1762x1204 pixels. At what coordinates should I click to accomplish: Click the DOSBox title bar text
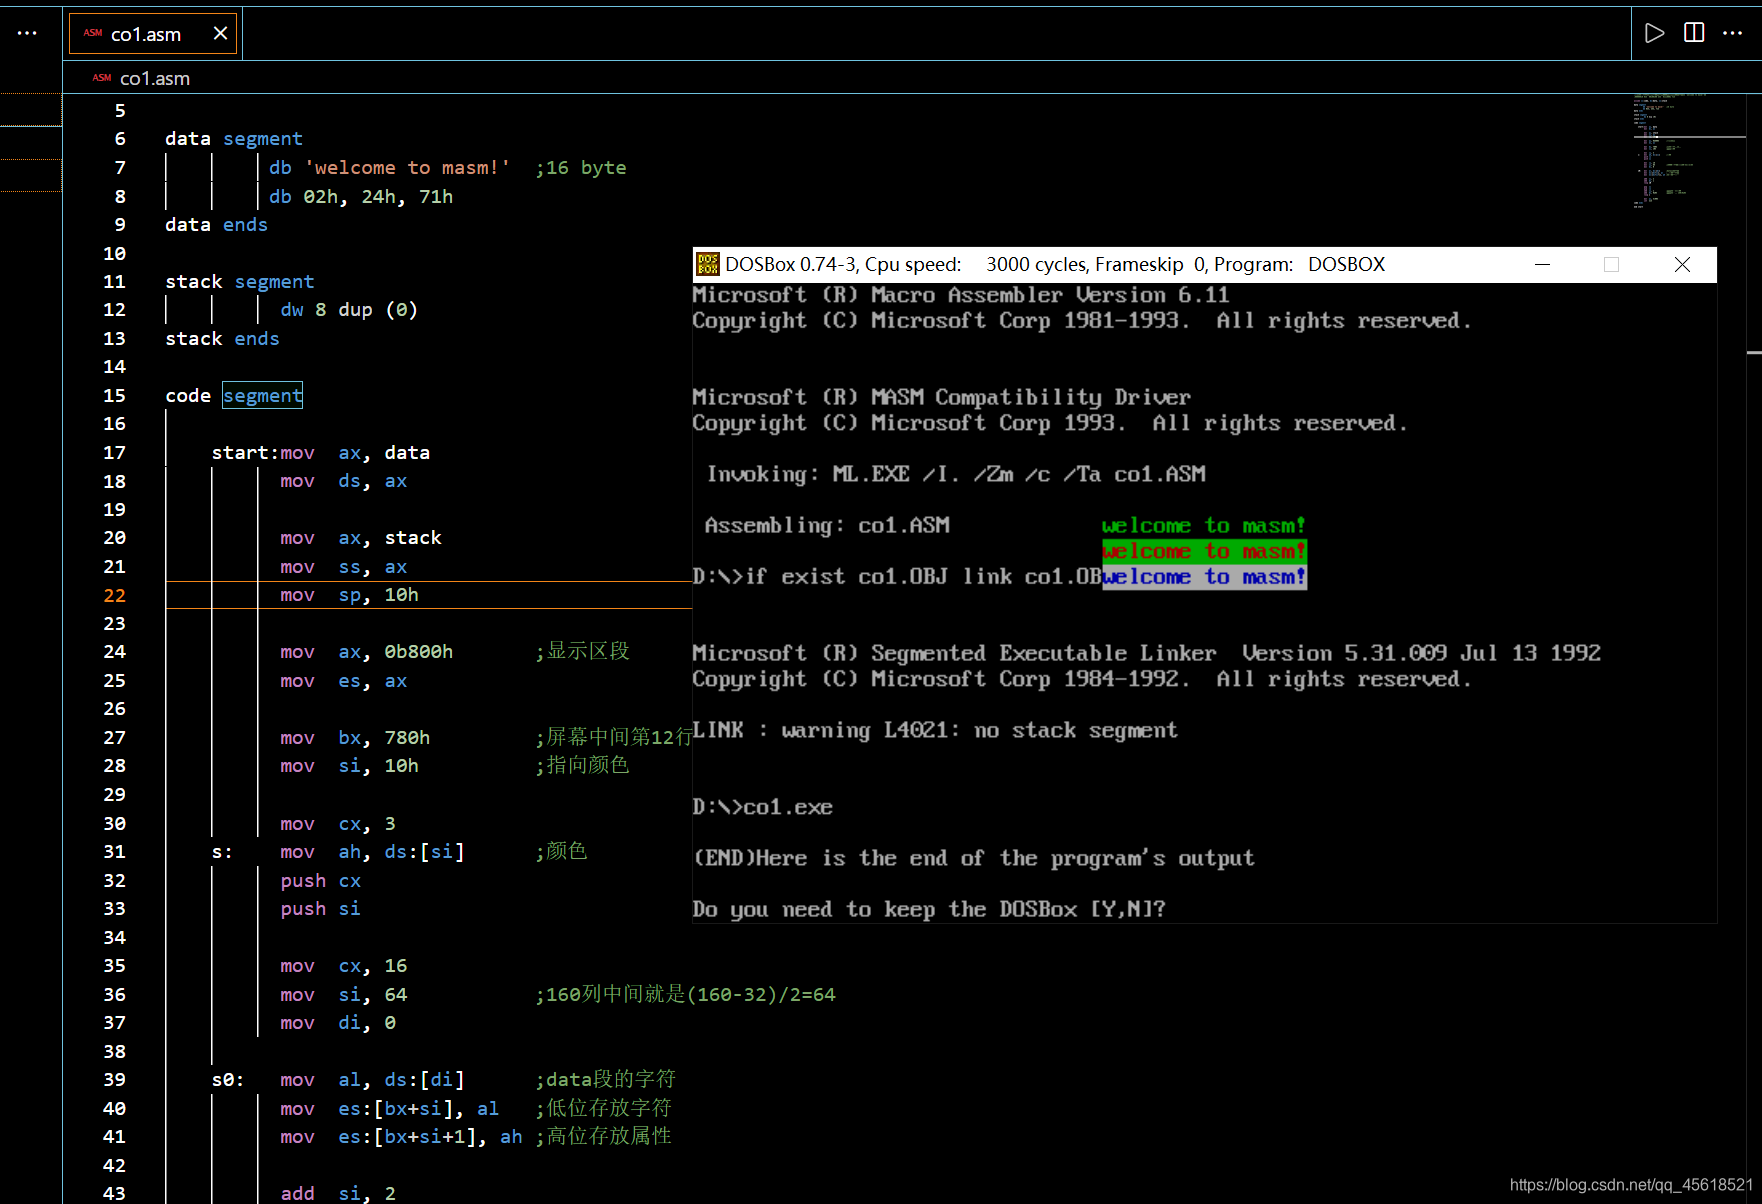point(1055,264)
